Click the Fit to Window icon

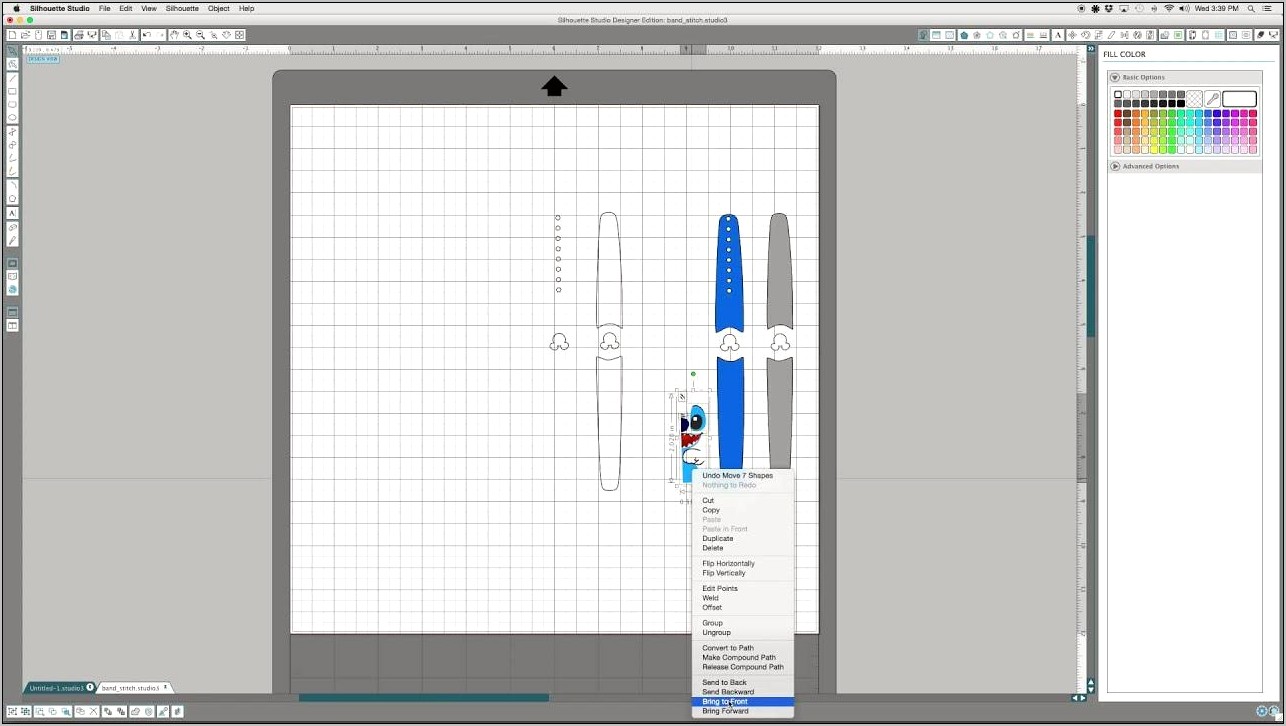[239, 35]
